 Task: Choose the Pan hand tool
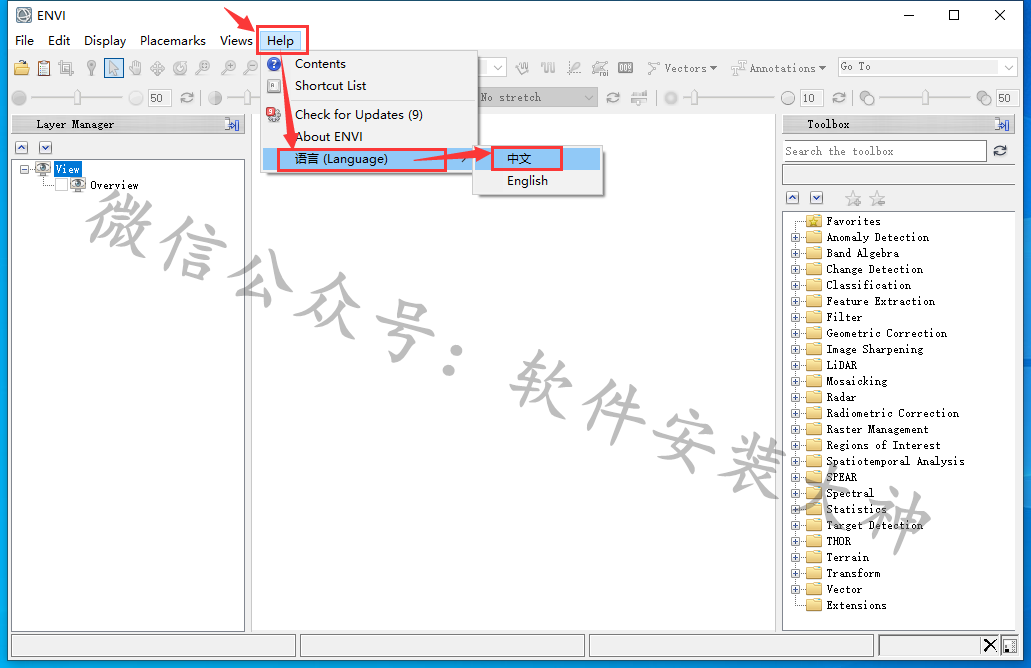click(x=135, y=68)
